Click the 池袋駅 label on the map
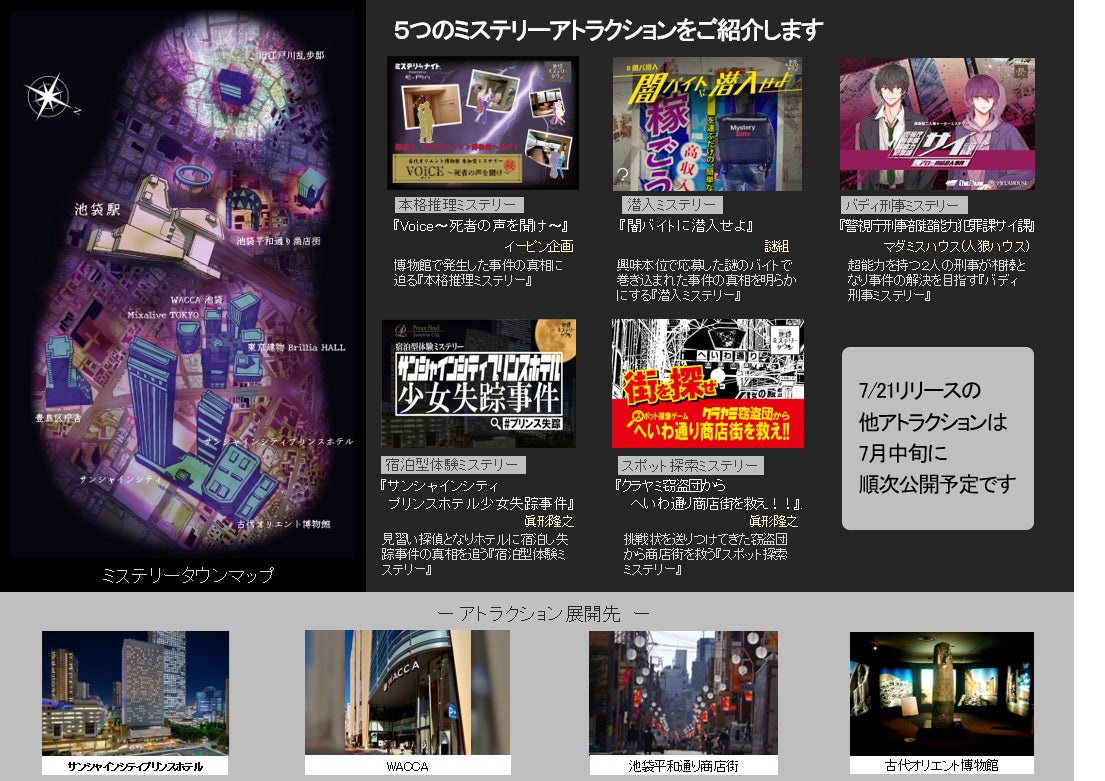 coord(97,209)
